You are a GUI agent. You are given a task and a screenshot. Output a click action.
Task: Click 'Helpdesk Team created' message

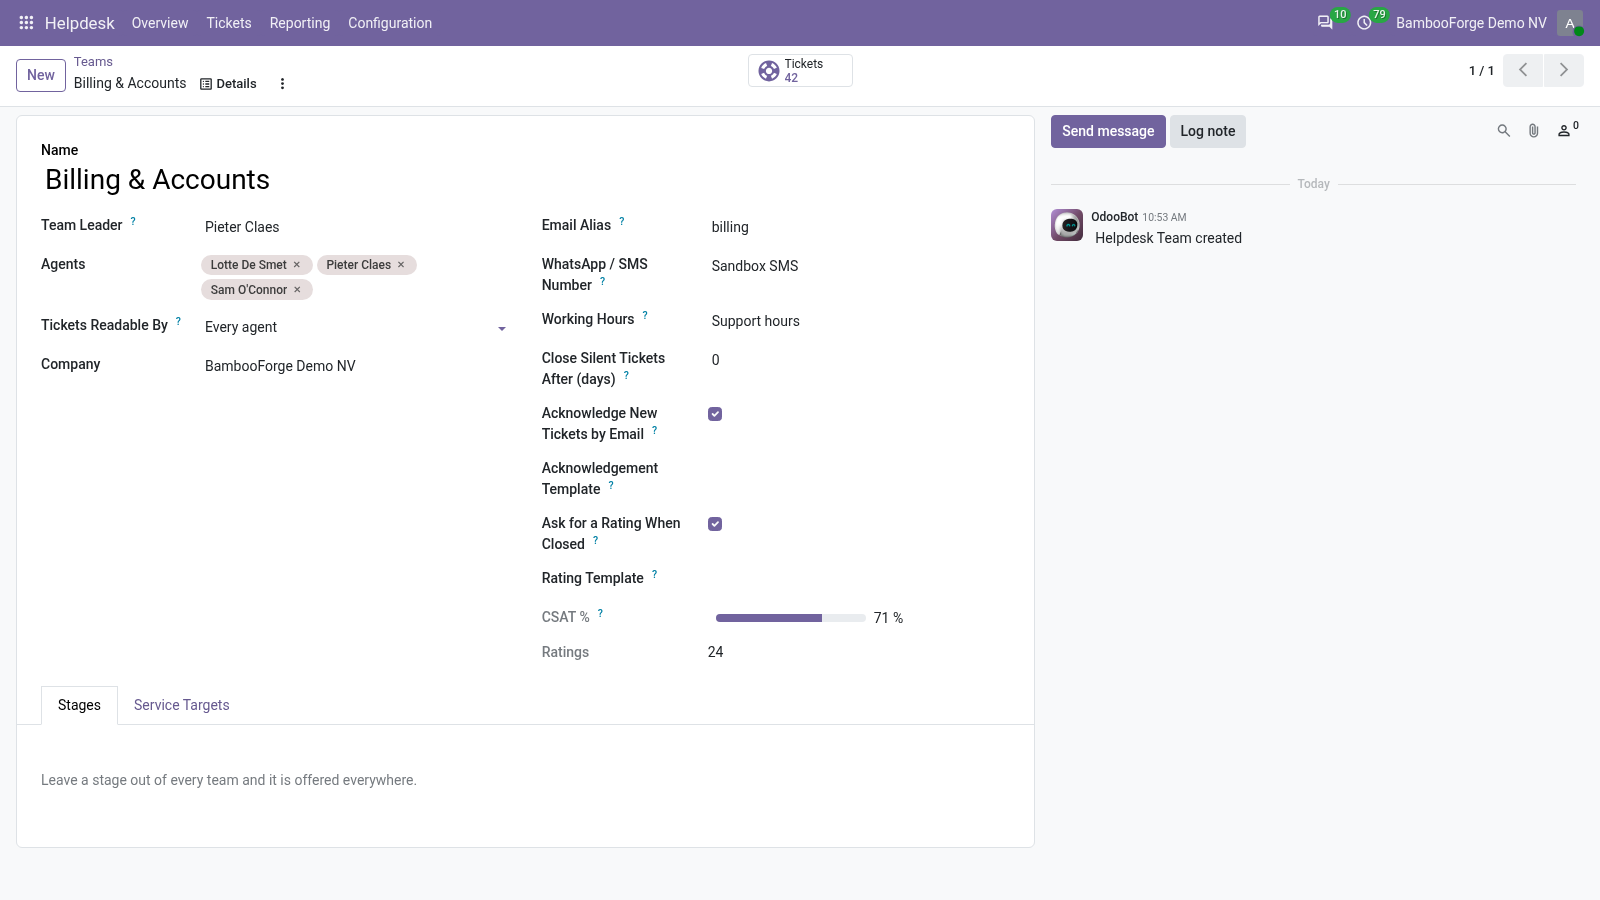click(1168, 238)
